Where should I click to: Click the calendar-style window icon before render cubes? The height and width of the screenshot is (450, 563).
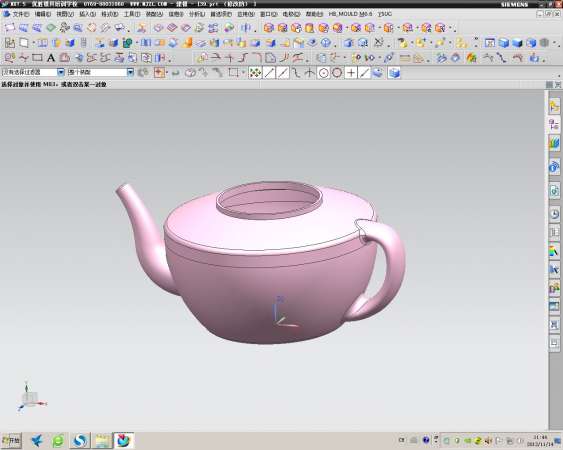(490, 43)
